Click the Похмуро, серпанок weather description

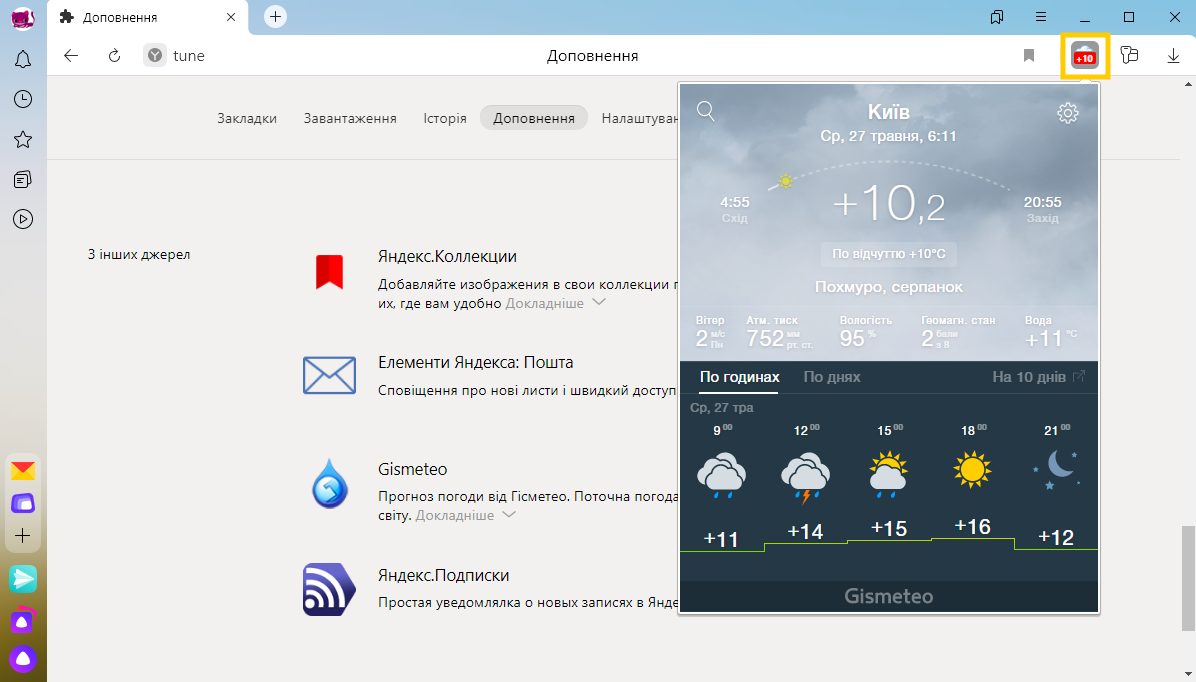(x=889, y=287)
